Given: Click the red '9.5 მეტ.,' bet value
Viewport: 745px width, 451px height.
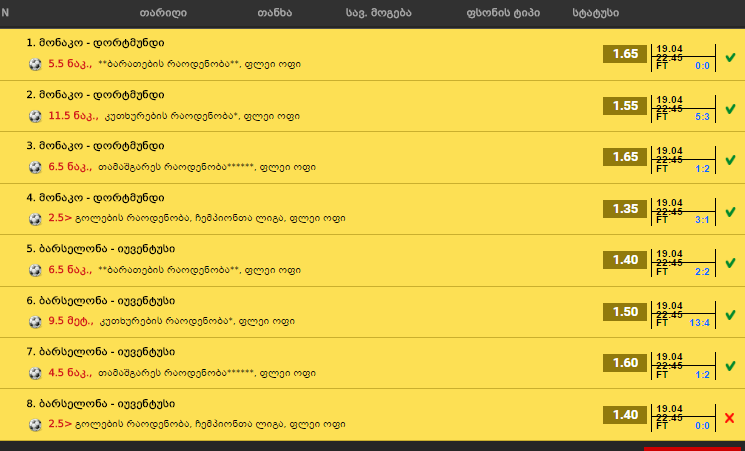Looking at the screenshot, I should 71,321.
